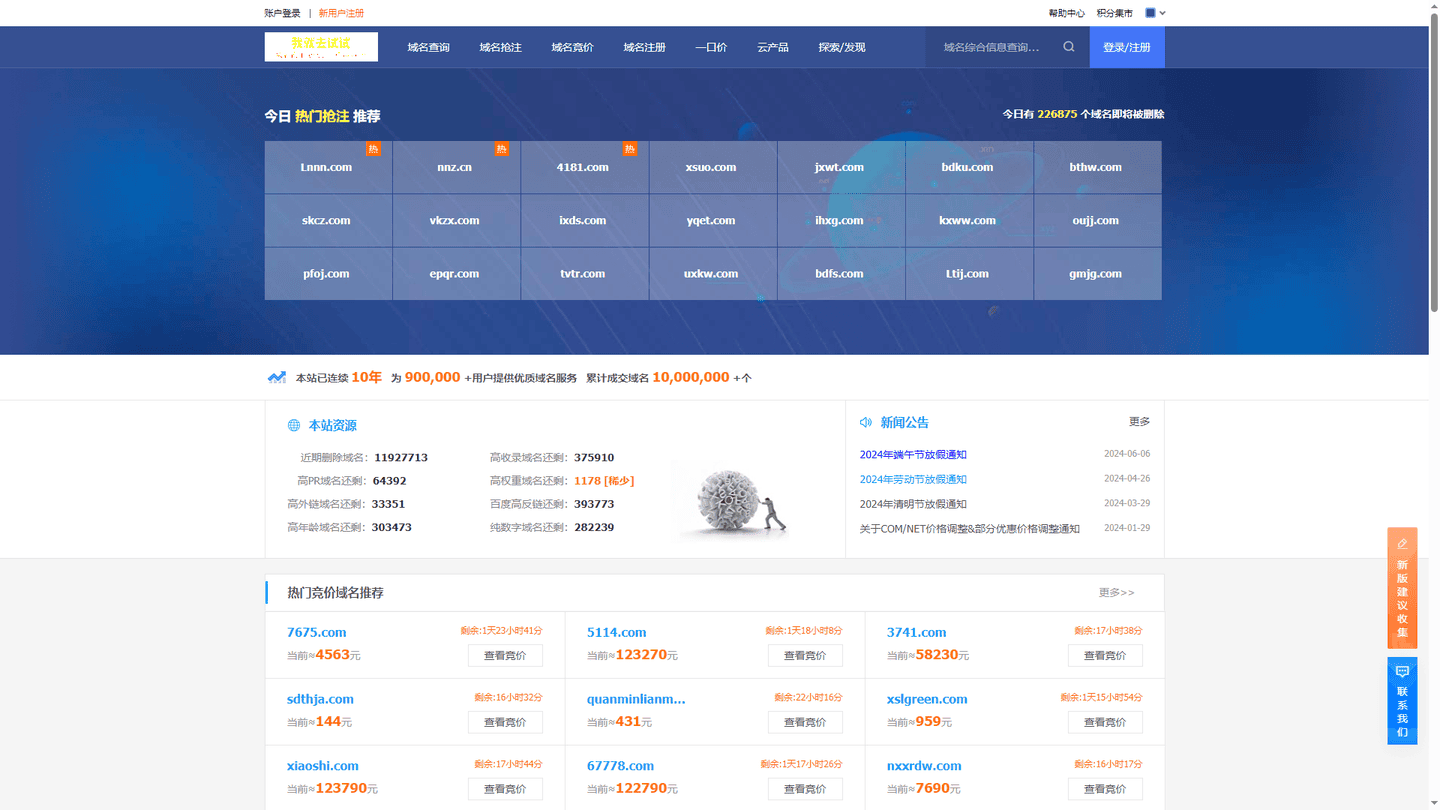Click 查看竞价 for sdthja.com
Viewport: 1440px width, 810px height.
(x=505, y=722)
